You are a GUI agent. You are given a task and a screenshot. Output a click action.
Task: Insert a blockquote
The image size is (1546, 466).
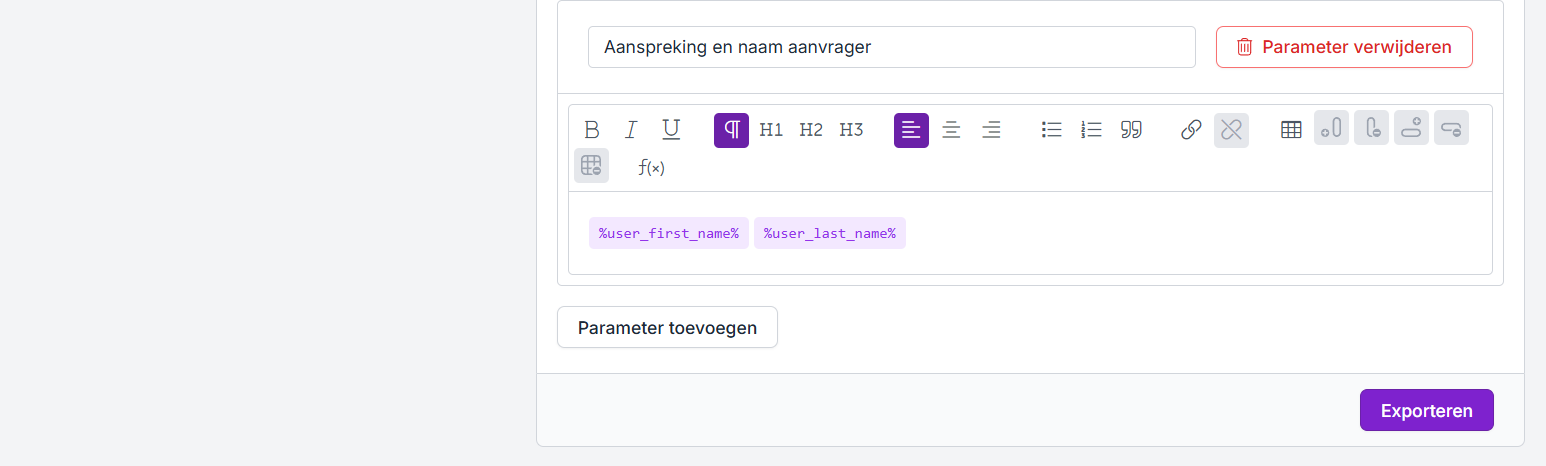(1131, 130)
